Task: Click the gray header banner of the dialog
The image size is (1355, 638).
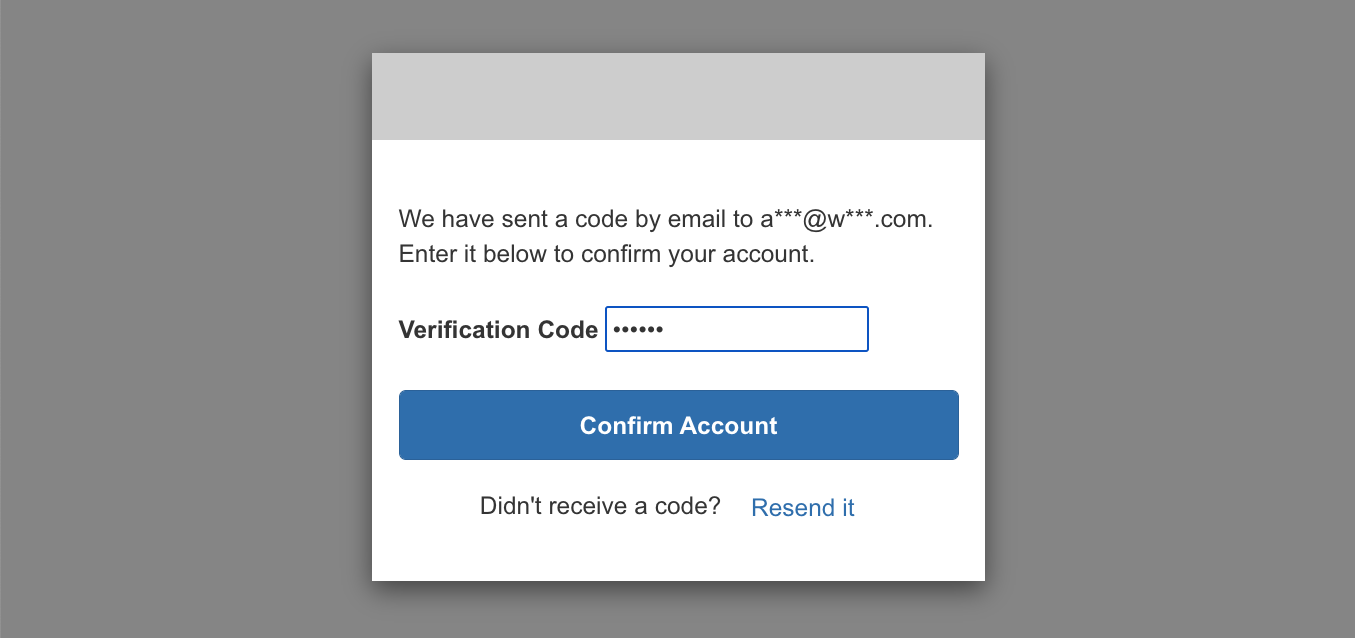Action: point(678,96)
